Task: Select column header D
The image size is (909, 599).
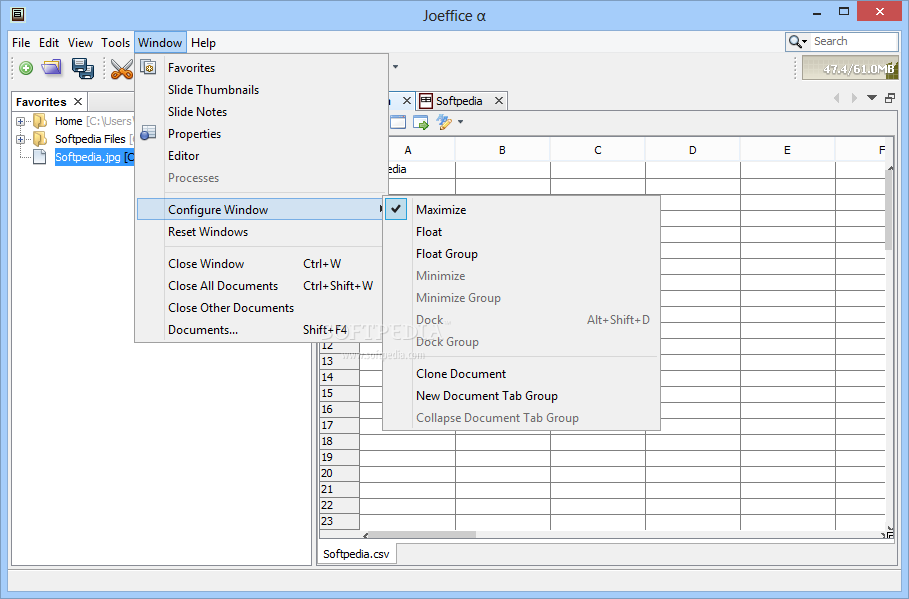Action: [693, 150]
